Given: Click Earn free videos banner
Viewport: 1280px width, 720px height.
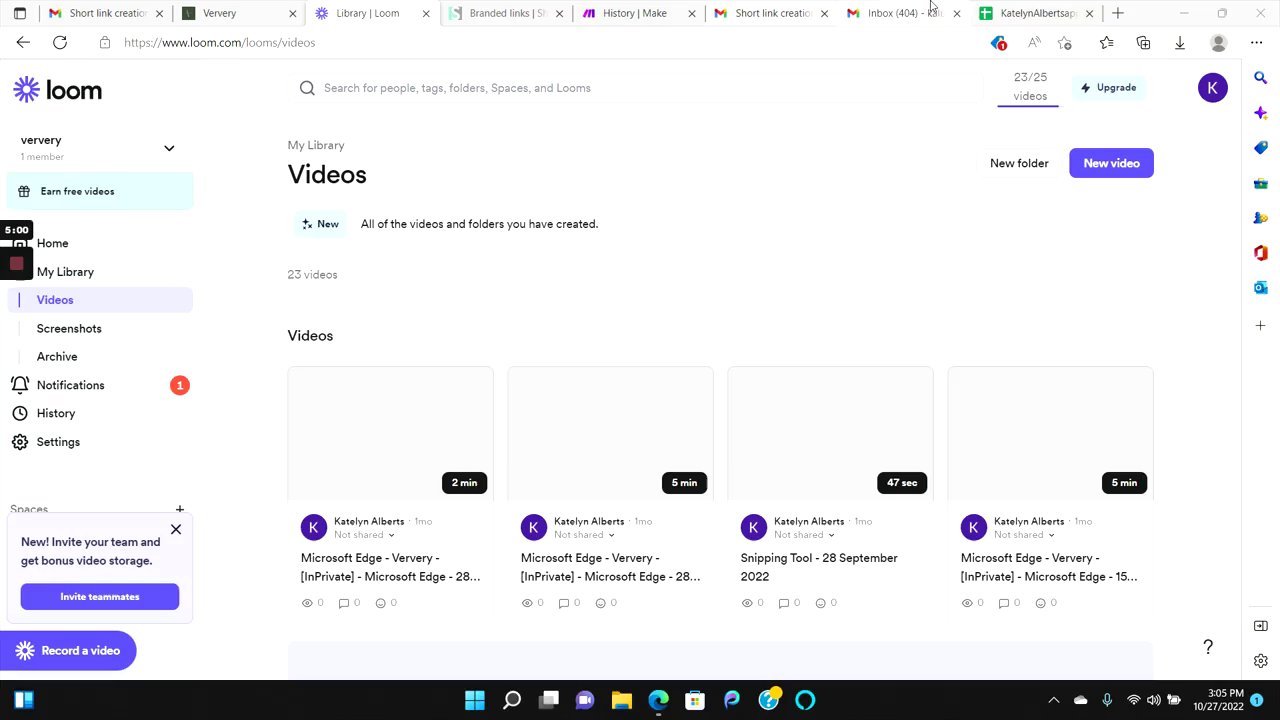Looking at the screenshot, I should [x=100, y=191].
